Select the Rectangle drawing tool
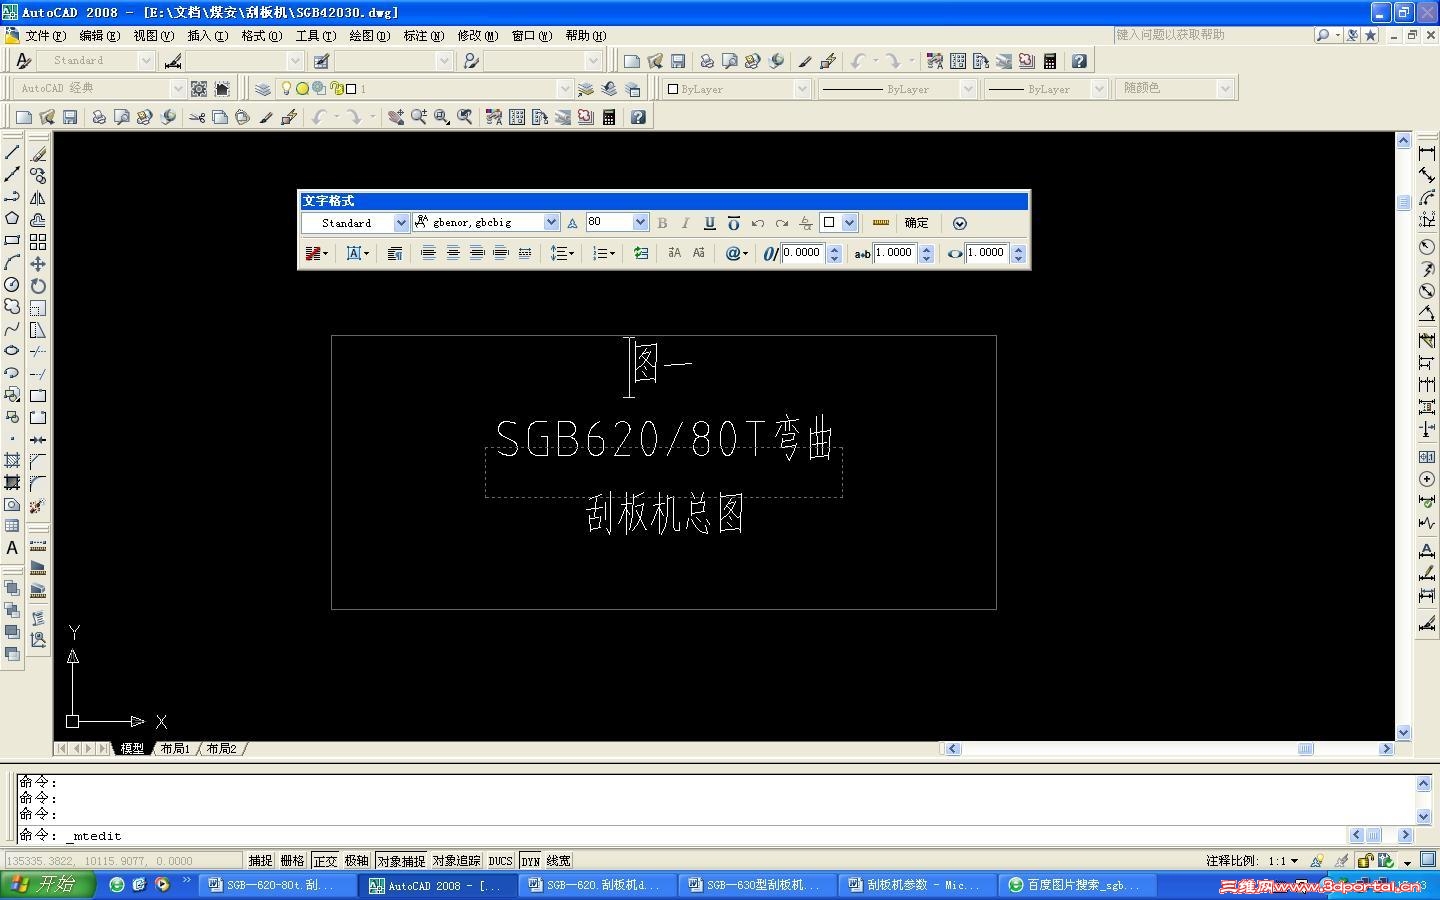The height and width of the screenshot is (900, 1440). tap(12, 241)
